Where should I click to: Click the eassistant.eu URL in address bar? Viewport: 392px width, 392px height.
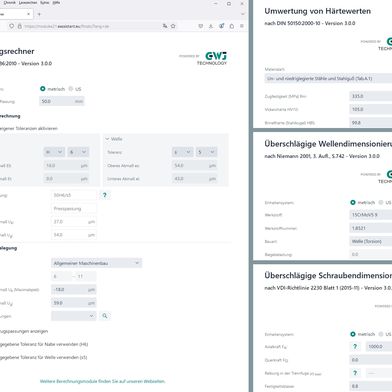point(67,26)
